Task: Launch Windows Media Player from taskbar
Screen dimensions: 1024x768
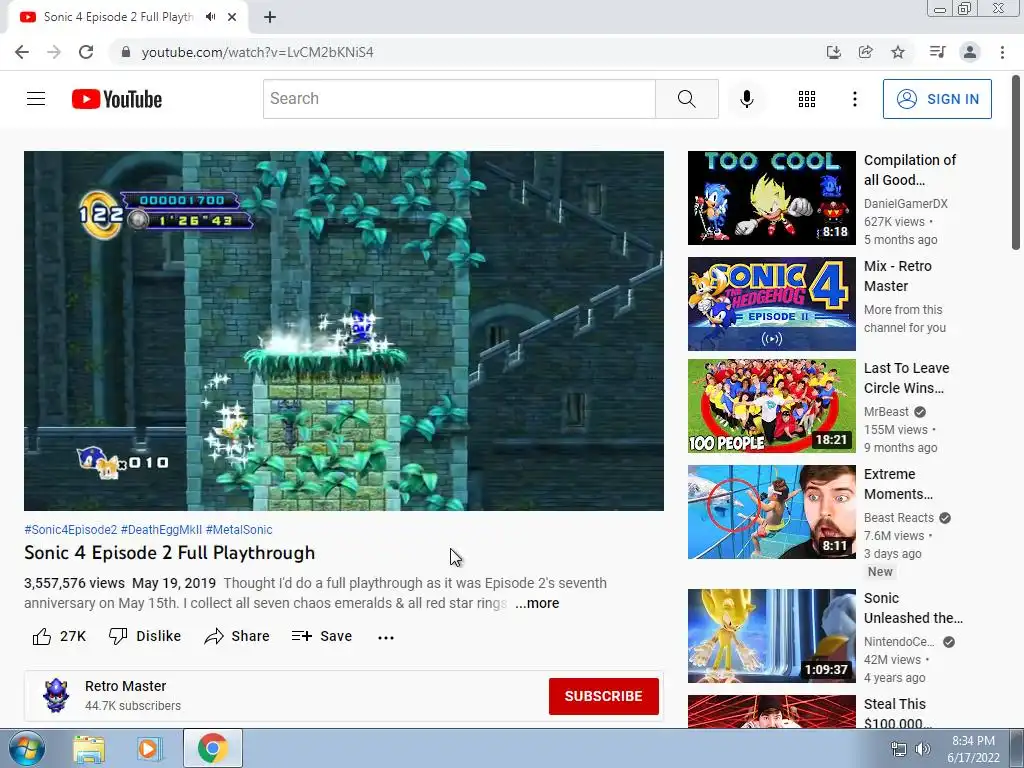Action: 149,749
